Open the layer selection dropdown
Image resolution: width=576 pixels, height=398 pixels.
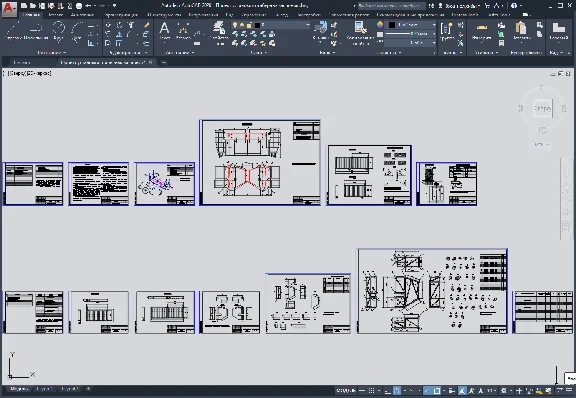pyautogui.click(x=271, y=25)
